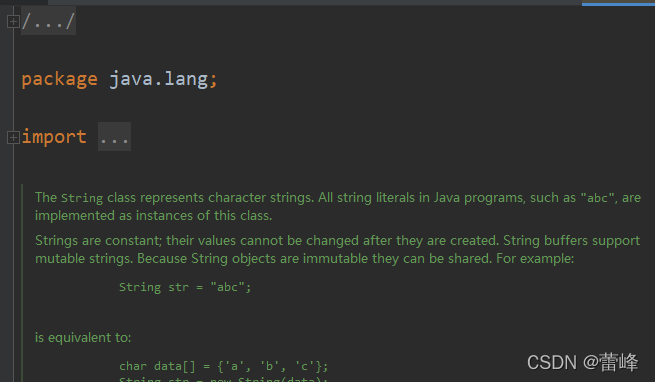
Task: Expand the folded /.../ comment block
Action: click(x=13, y=21)
